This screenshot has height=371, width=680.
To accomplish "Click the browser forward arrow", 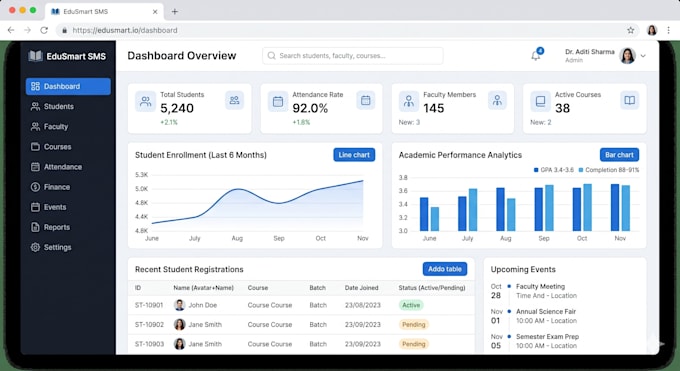I will 27,30.
